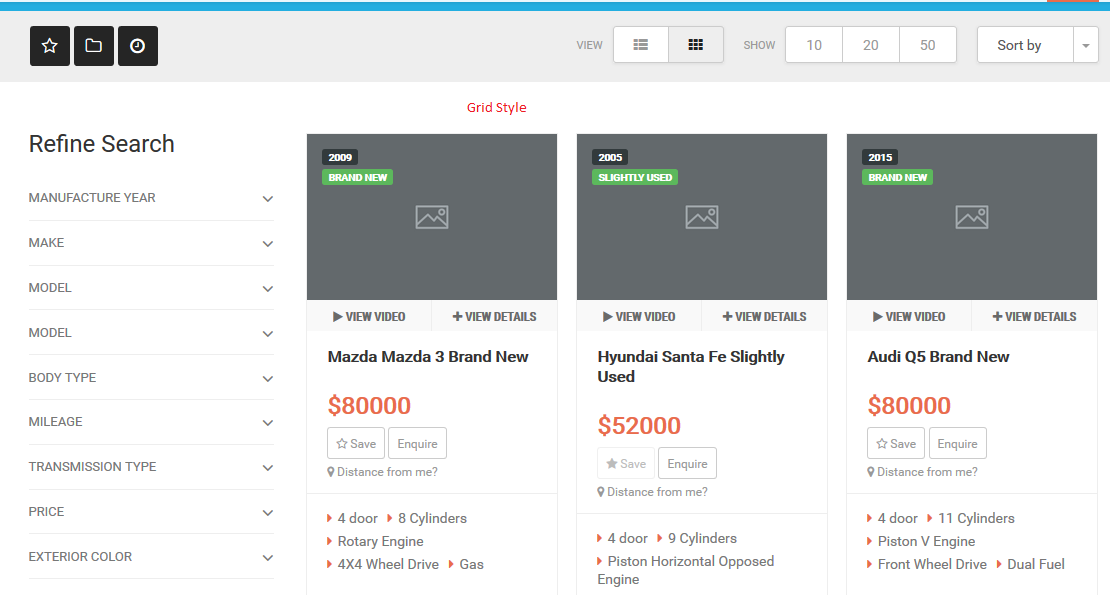The width and height of the screenshot is (1110, 595).
Task: Expand the Body Type filter
Action: point(151,378)
